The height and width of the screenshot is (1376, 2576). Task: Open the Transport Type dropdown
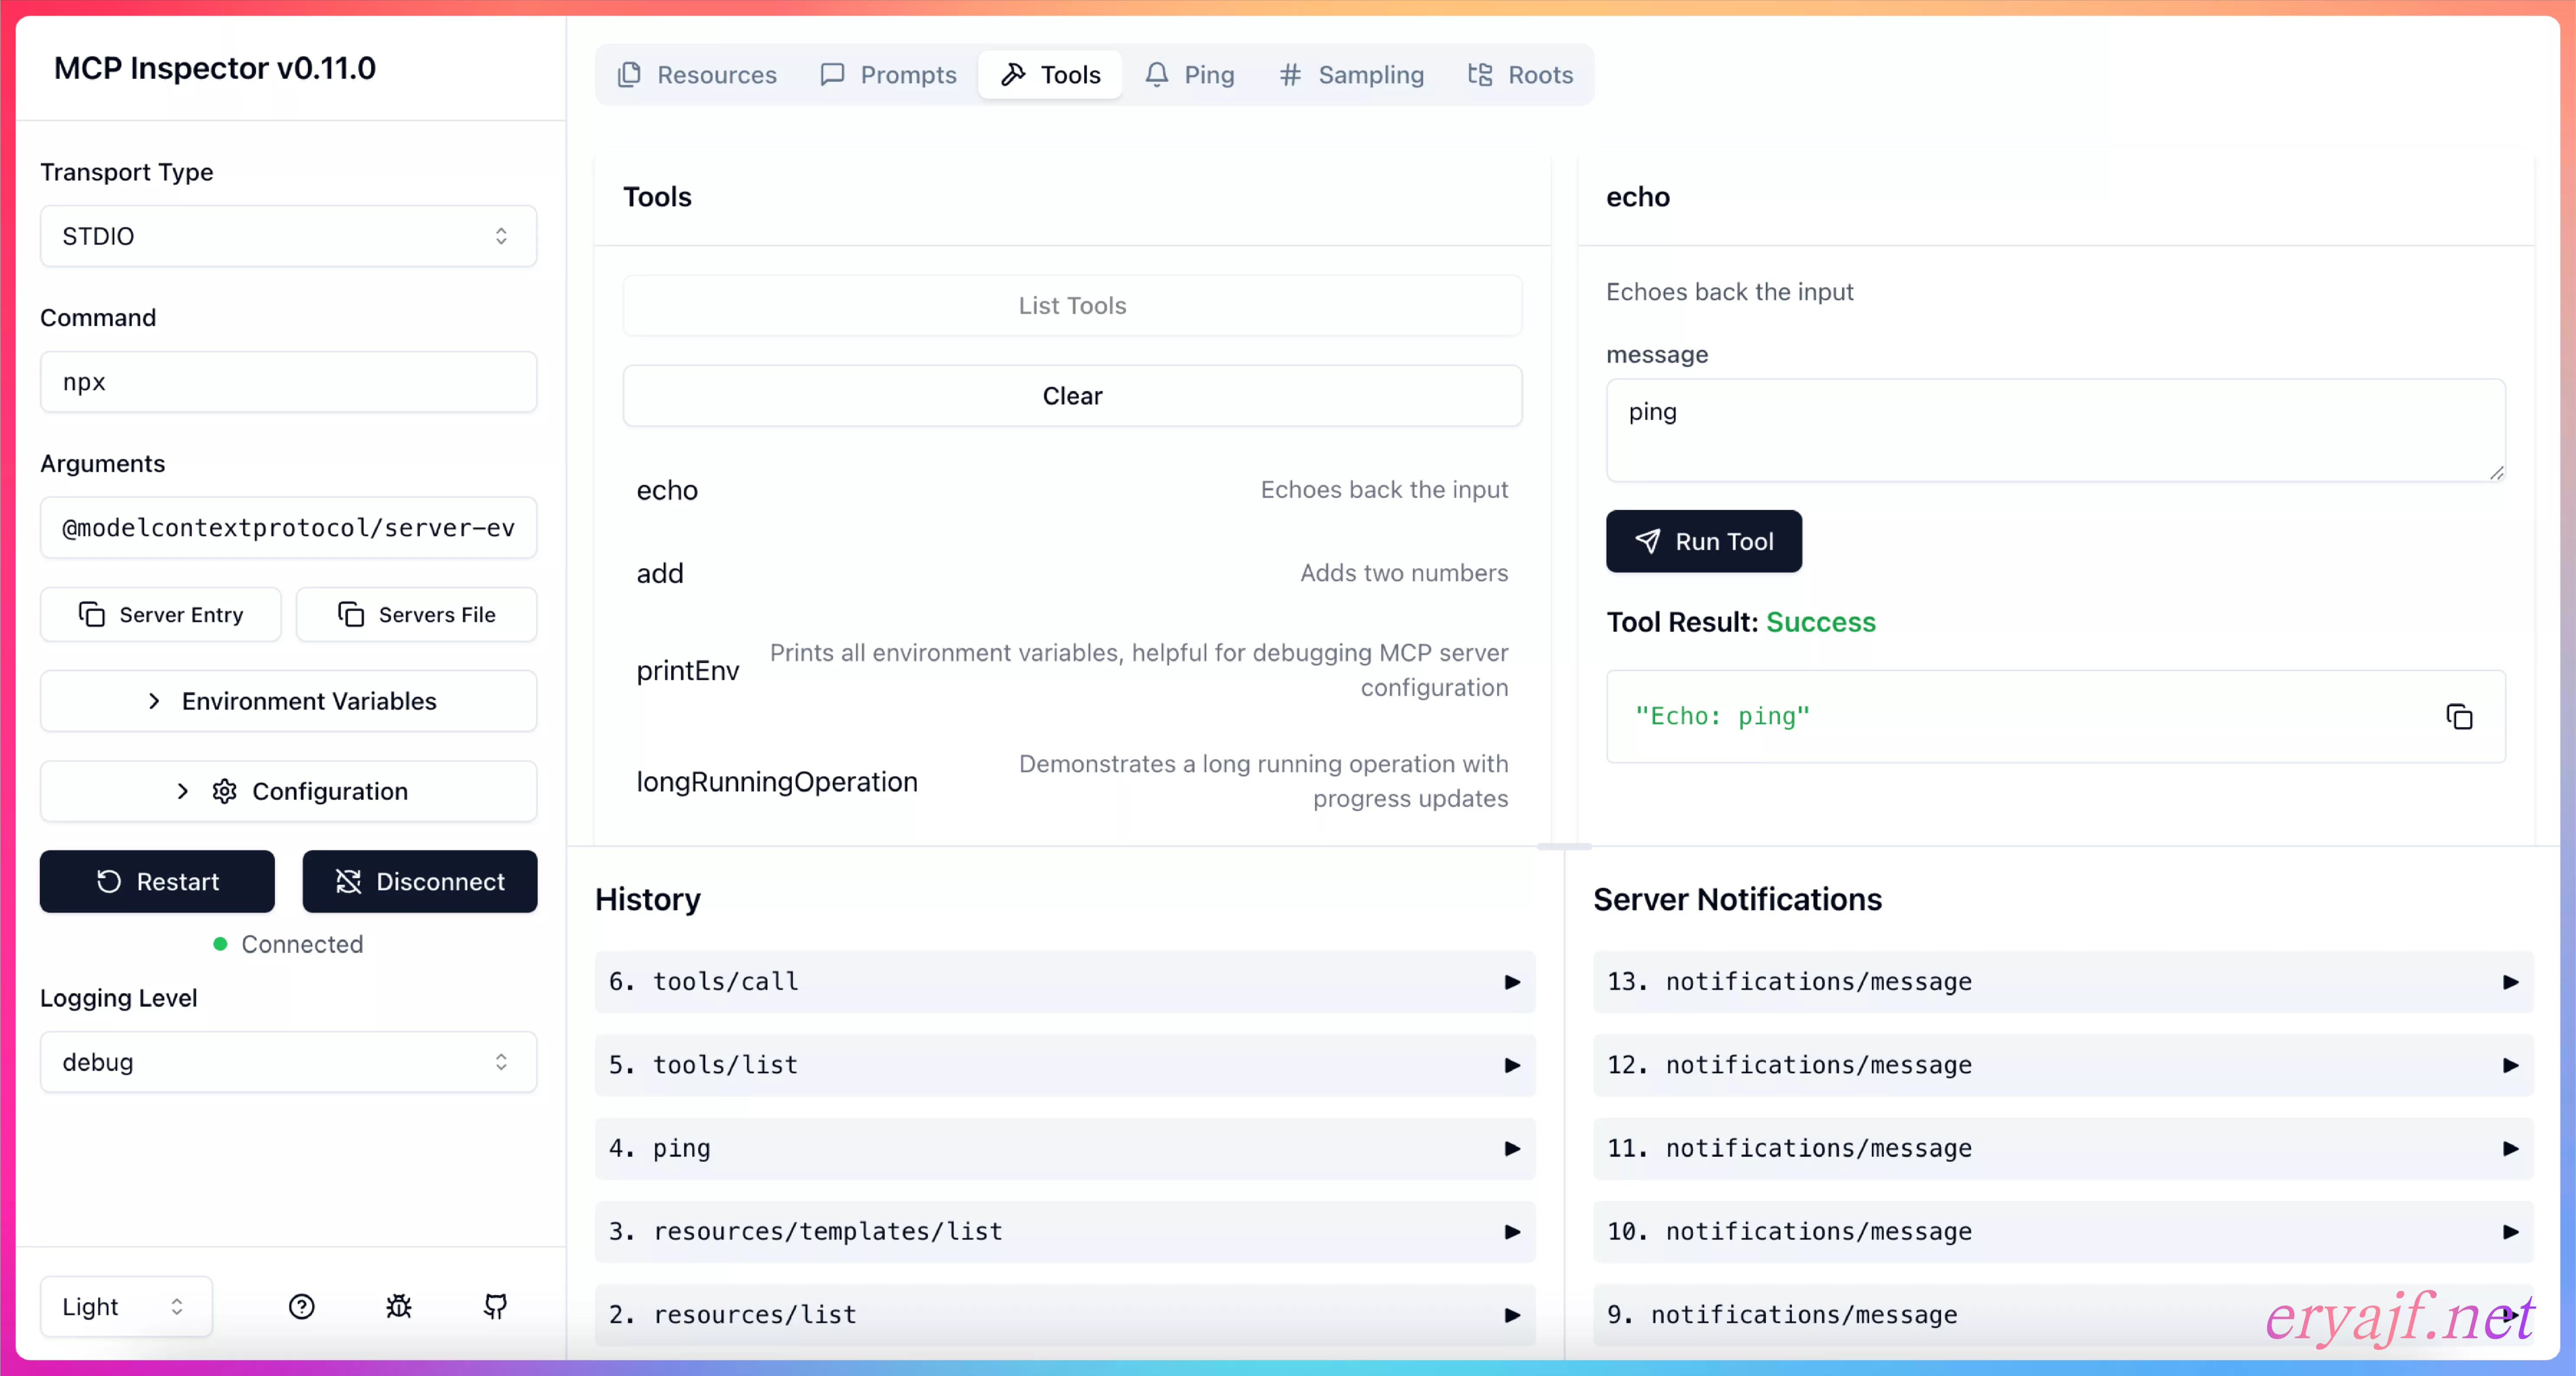point(288,236)
